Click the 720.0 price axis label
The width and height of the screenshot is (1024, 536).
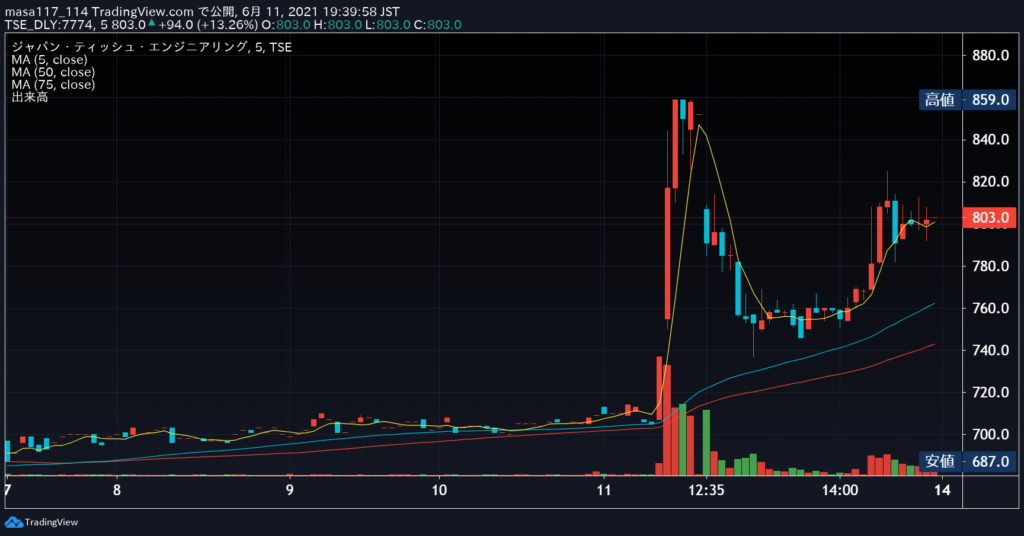[990, 392]
